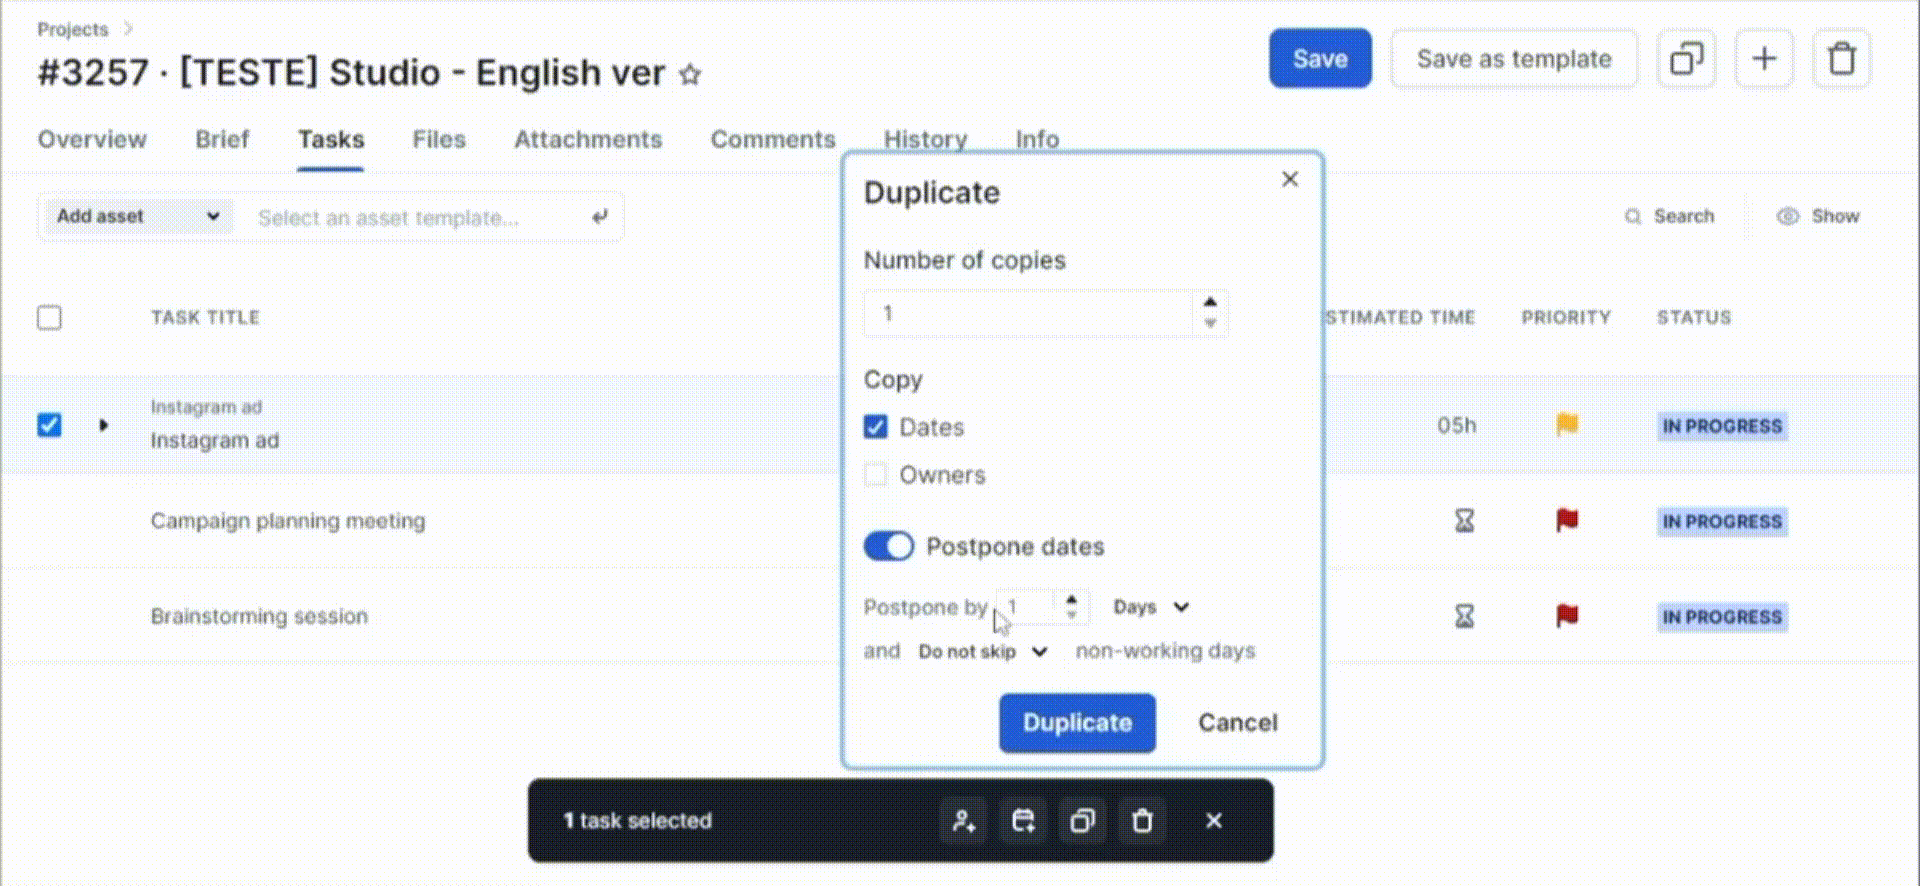This screenshot has height=886, width=1920.
Task: Click the delete project trash icon in header
Action: tap(1841, 59)
